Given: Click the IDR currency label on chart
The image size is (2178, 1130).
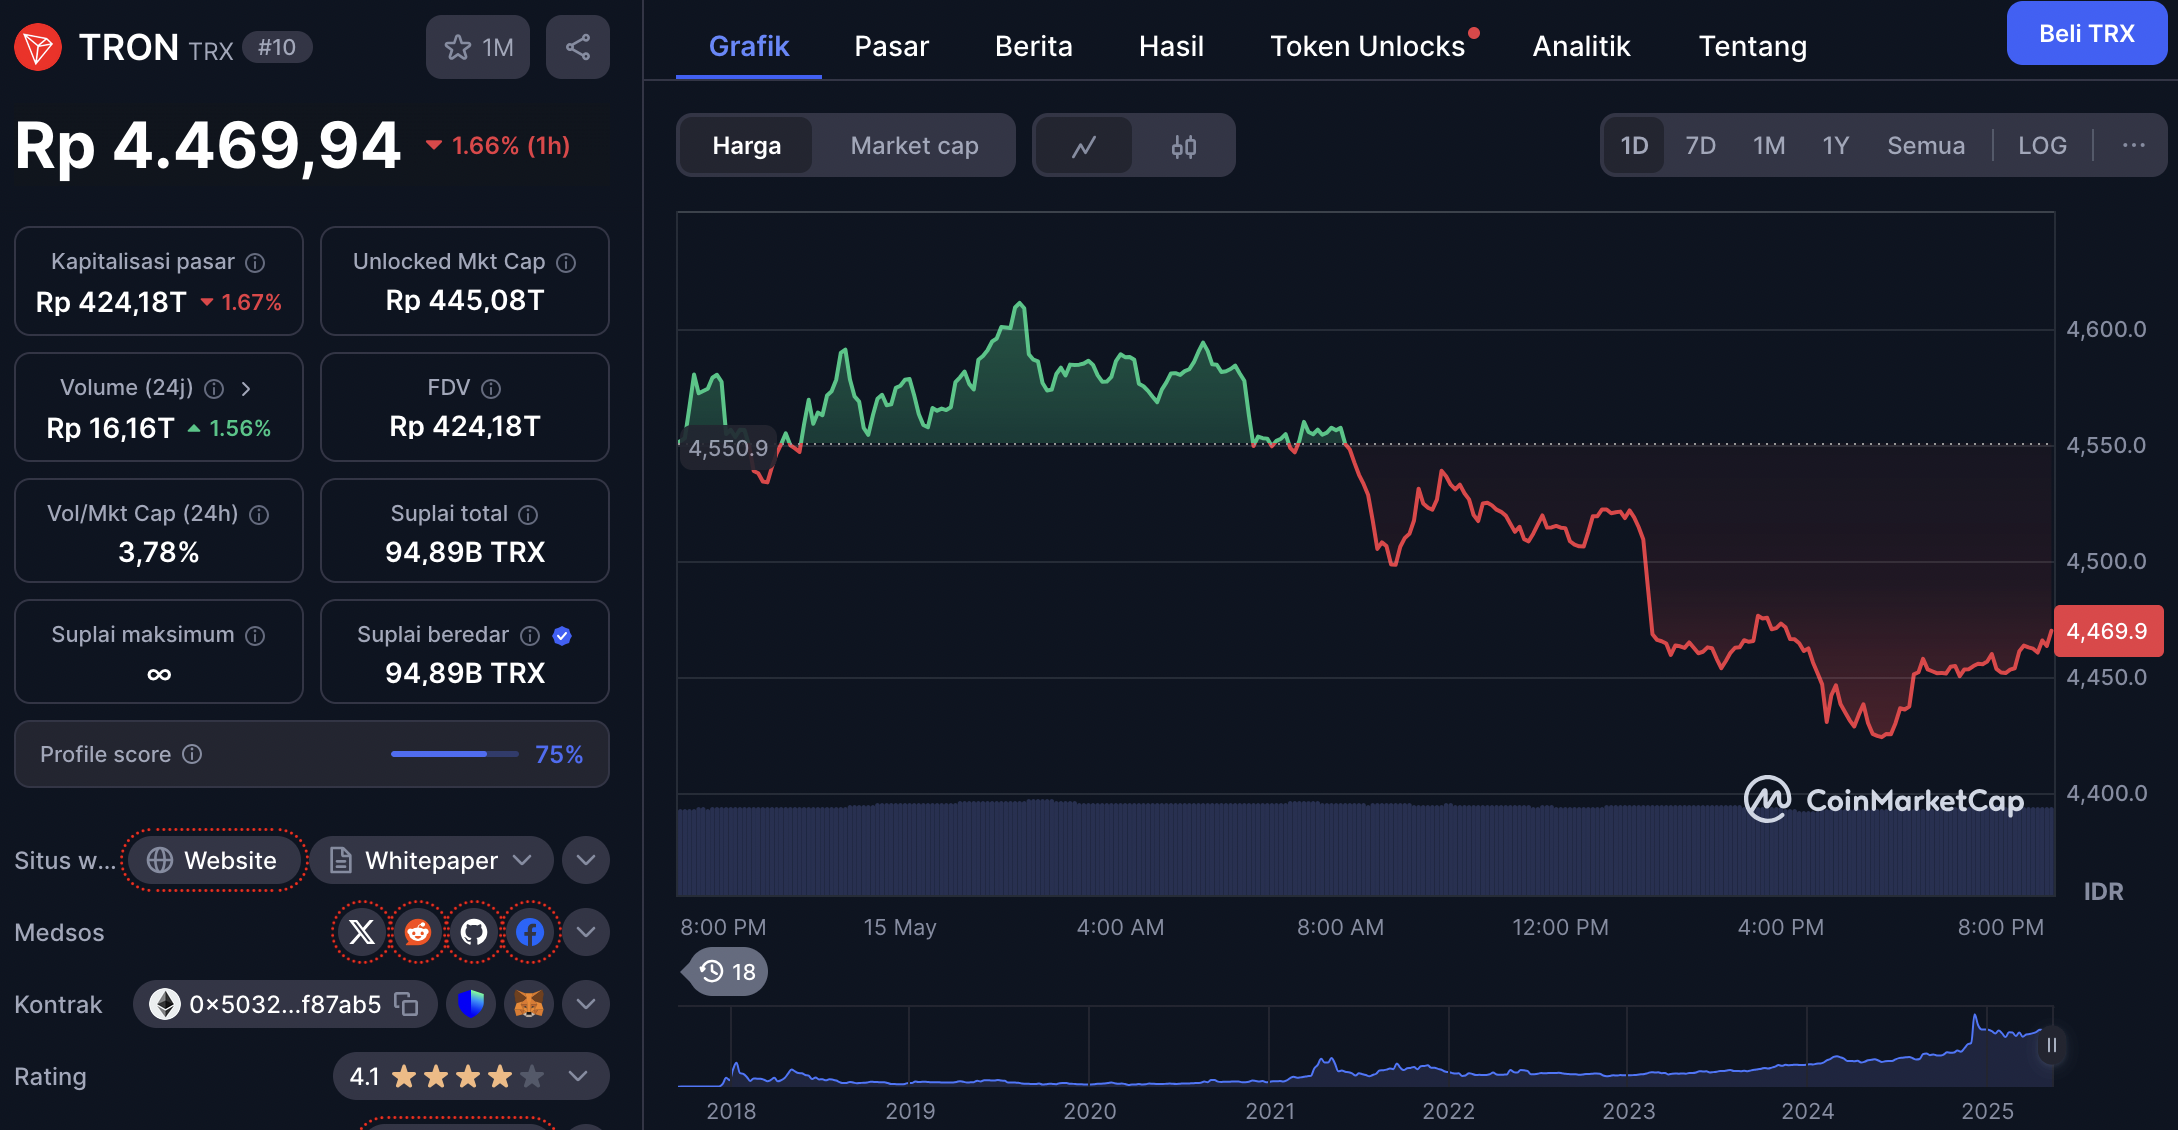Looking at the screenshot, I should 2103,892.
